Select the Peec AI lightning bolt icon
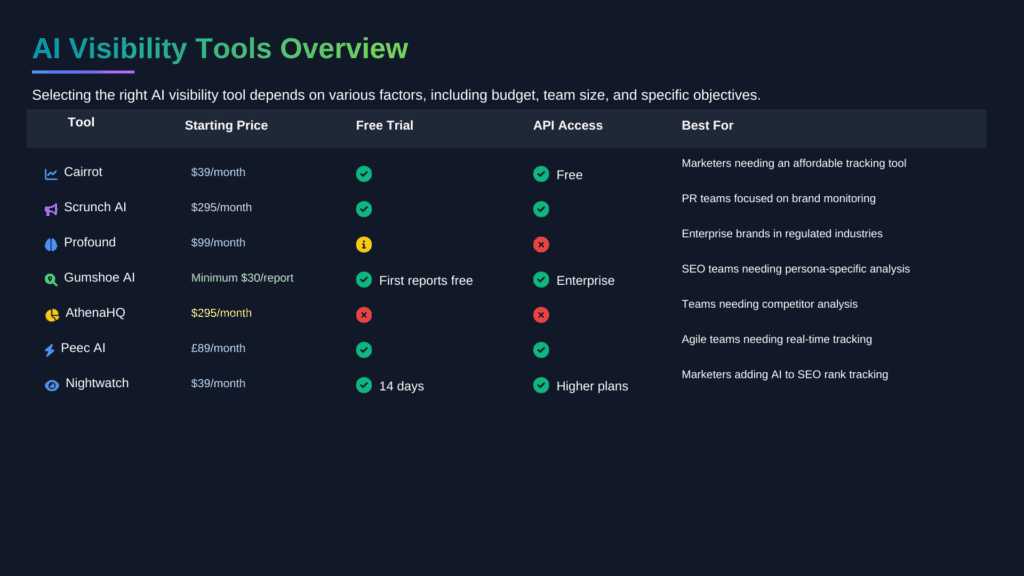Image resolution: width=1024 pixels, height=576 pixels. 51,348
